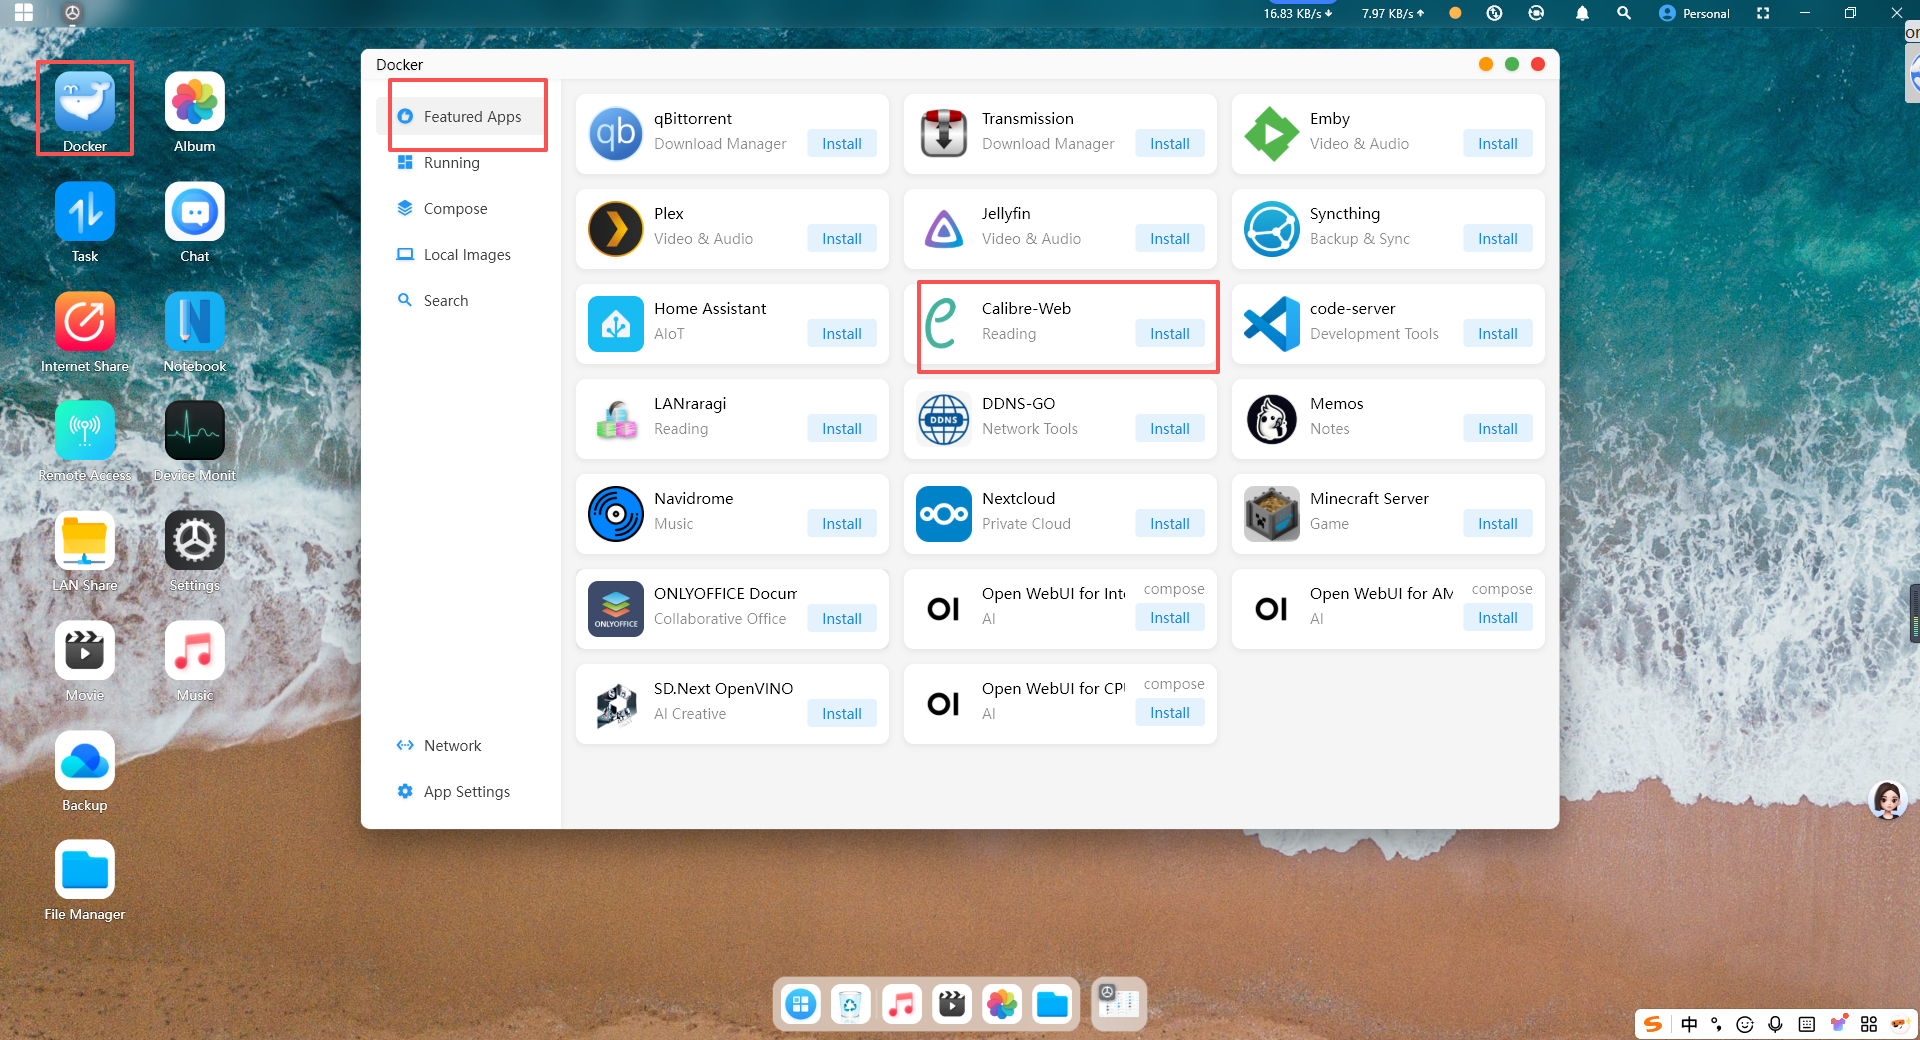Click the Navidrome app icon
This screenshot has width=1920, height=1040.
point(616,514)
